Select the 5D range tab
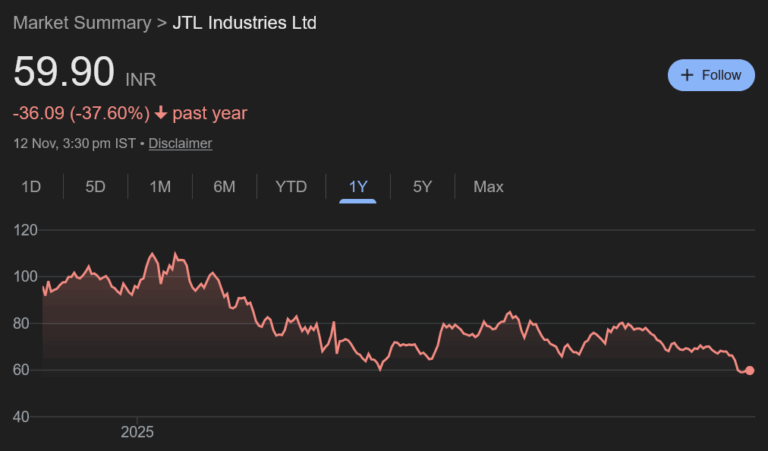Screen dimensions: 768x451 [95, 186]
